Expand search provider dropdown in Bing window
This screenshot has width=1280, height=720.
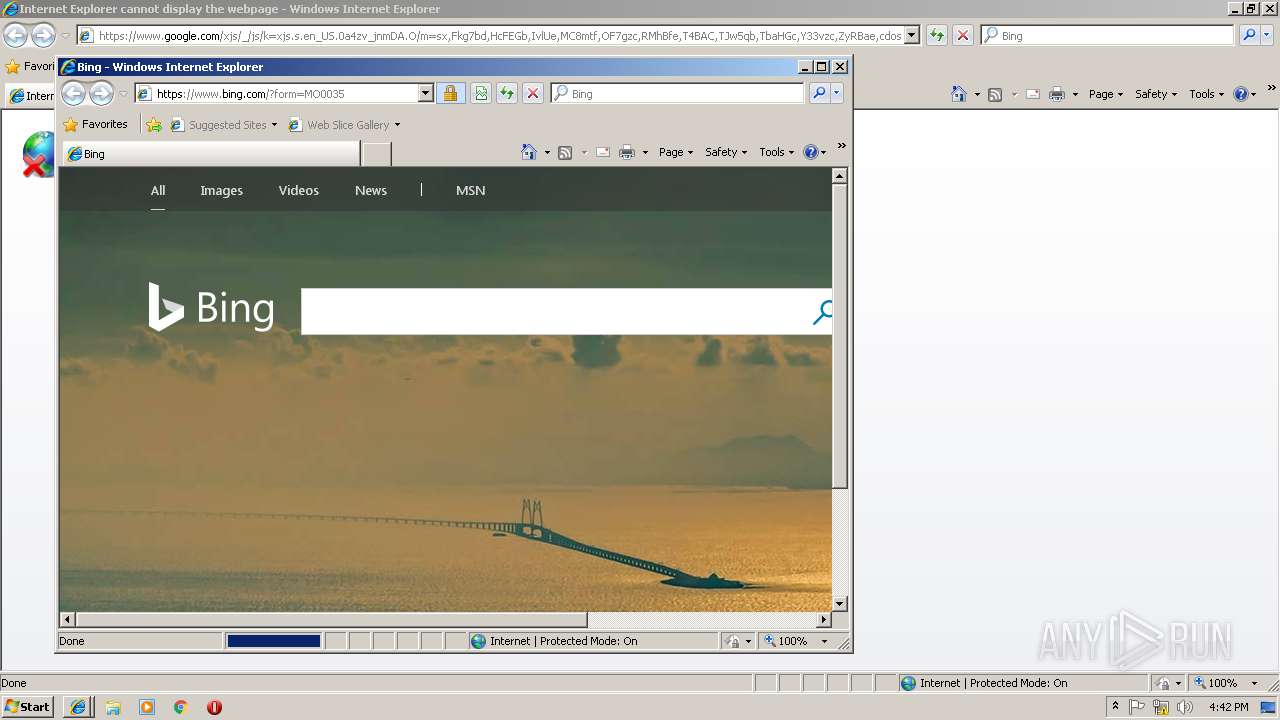pyautogui.click(x=837, y=93)
